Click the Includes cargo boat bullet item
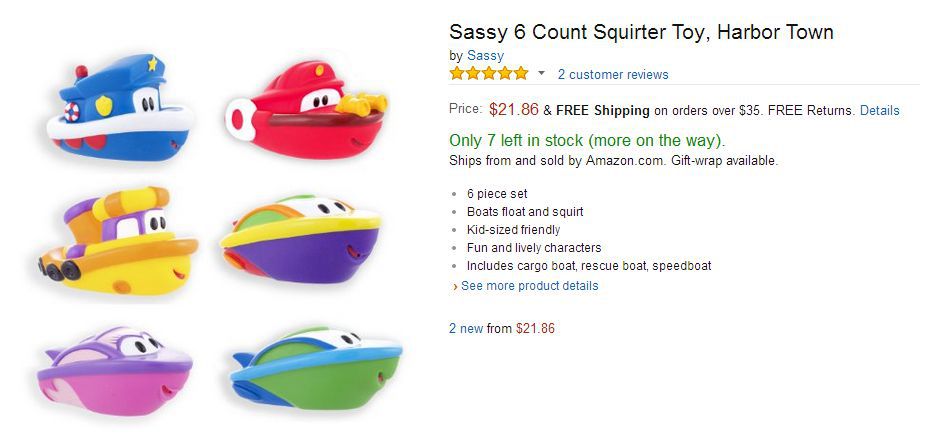 pyautogui.click(x=589, y=266)
